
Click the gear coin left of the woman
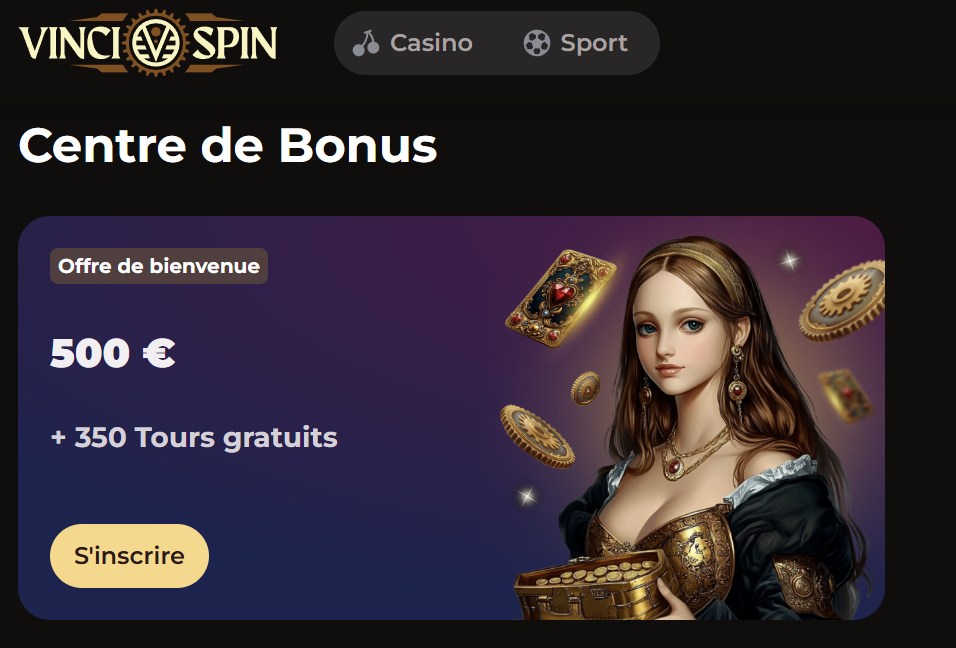[537, 436]
